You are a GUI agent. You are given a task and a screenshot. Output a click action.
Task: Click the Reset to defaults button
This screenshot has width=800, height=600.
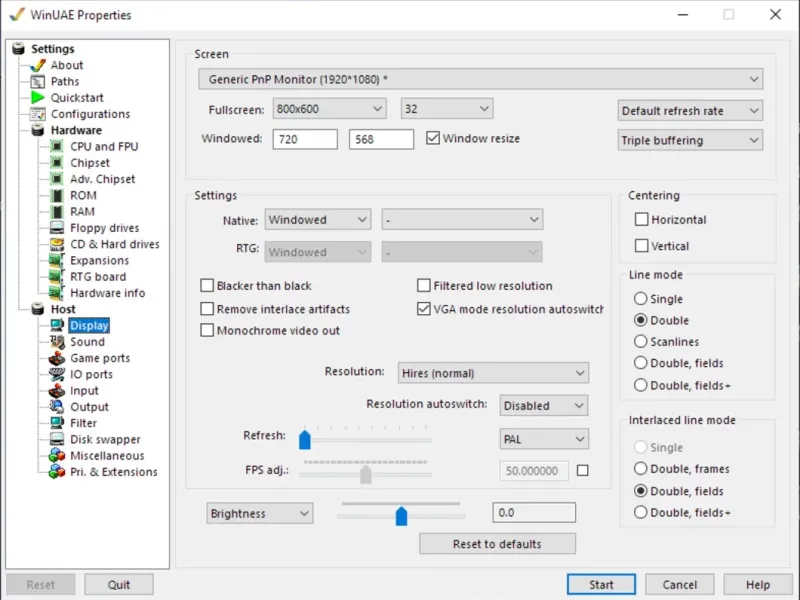point(497,544)
